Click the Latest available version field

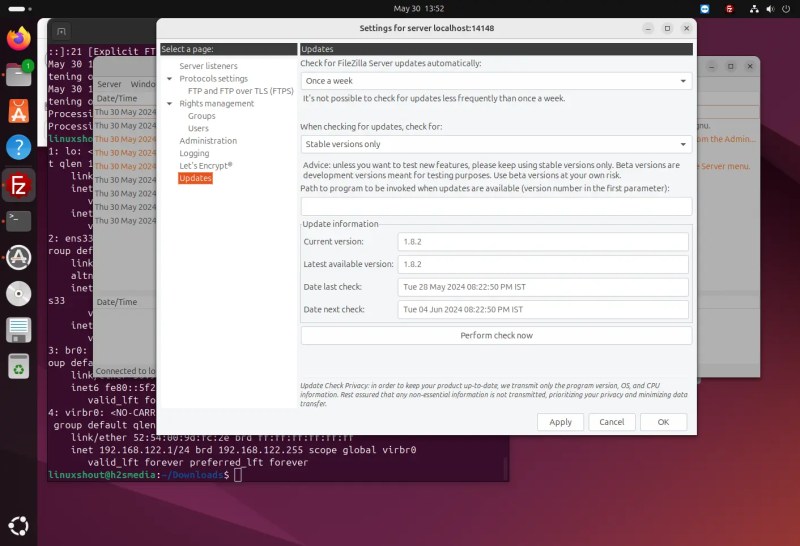[543, 264]
